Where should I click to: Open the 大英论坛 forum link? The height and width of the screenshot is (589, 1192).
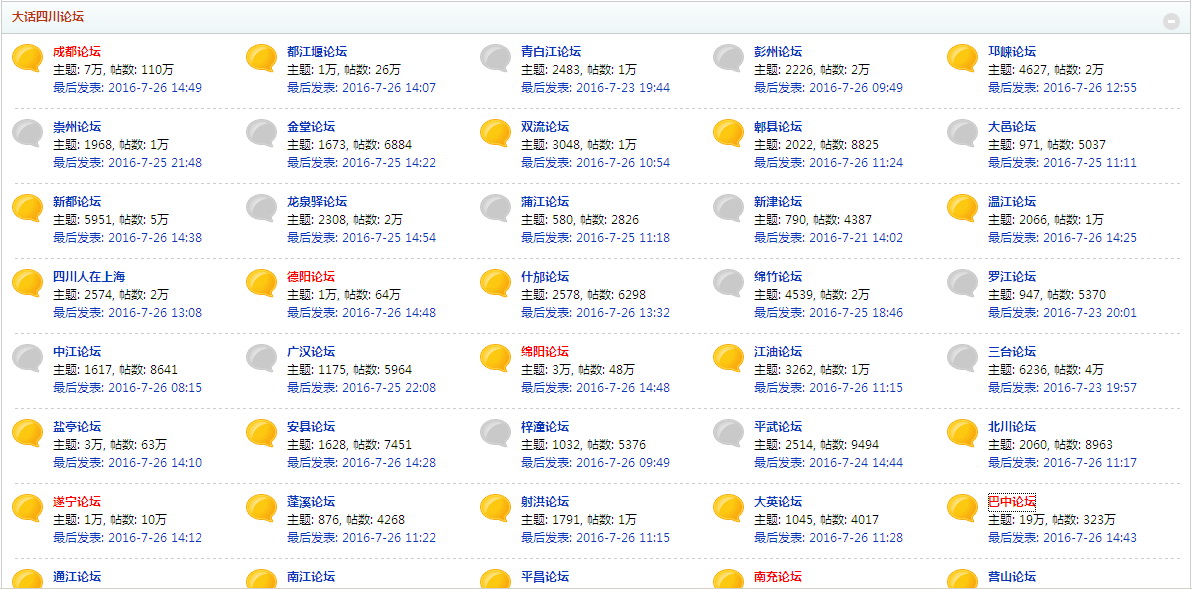(778, 502)
